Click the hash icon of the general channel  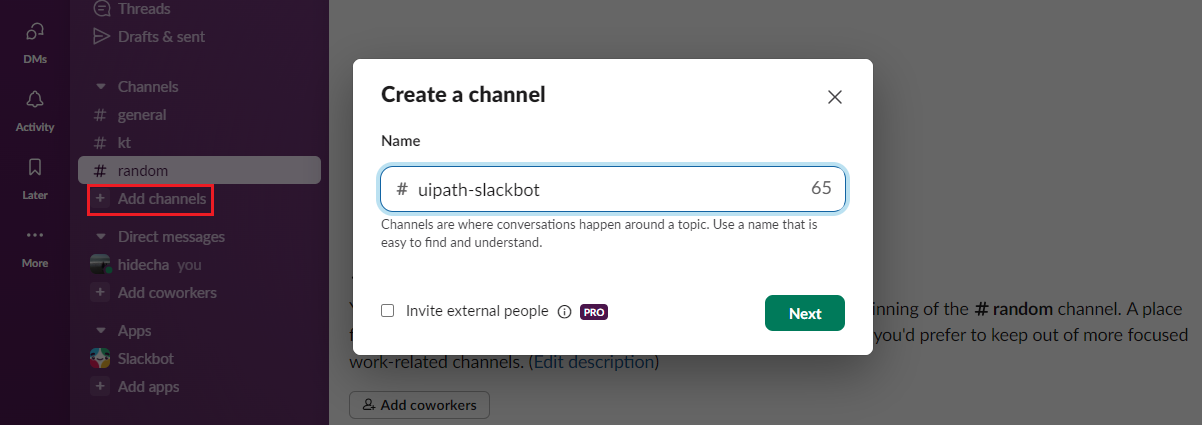[100, 115]
